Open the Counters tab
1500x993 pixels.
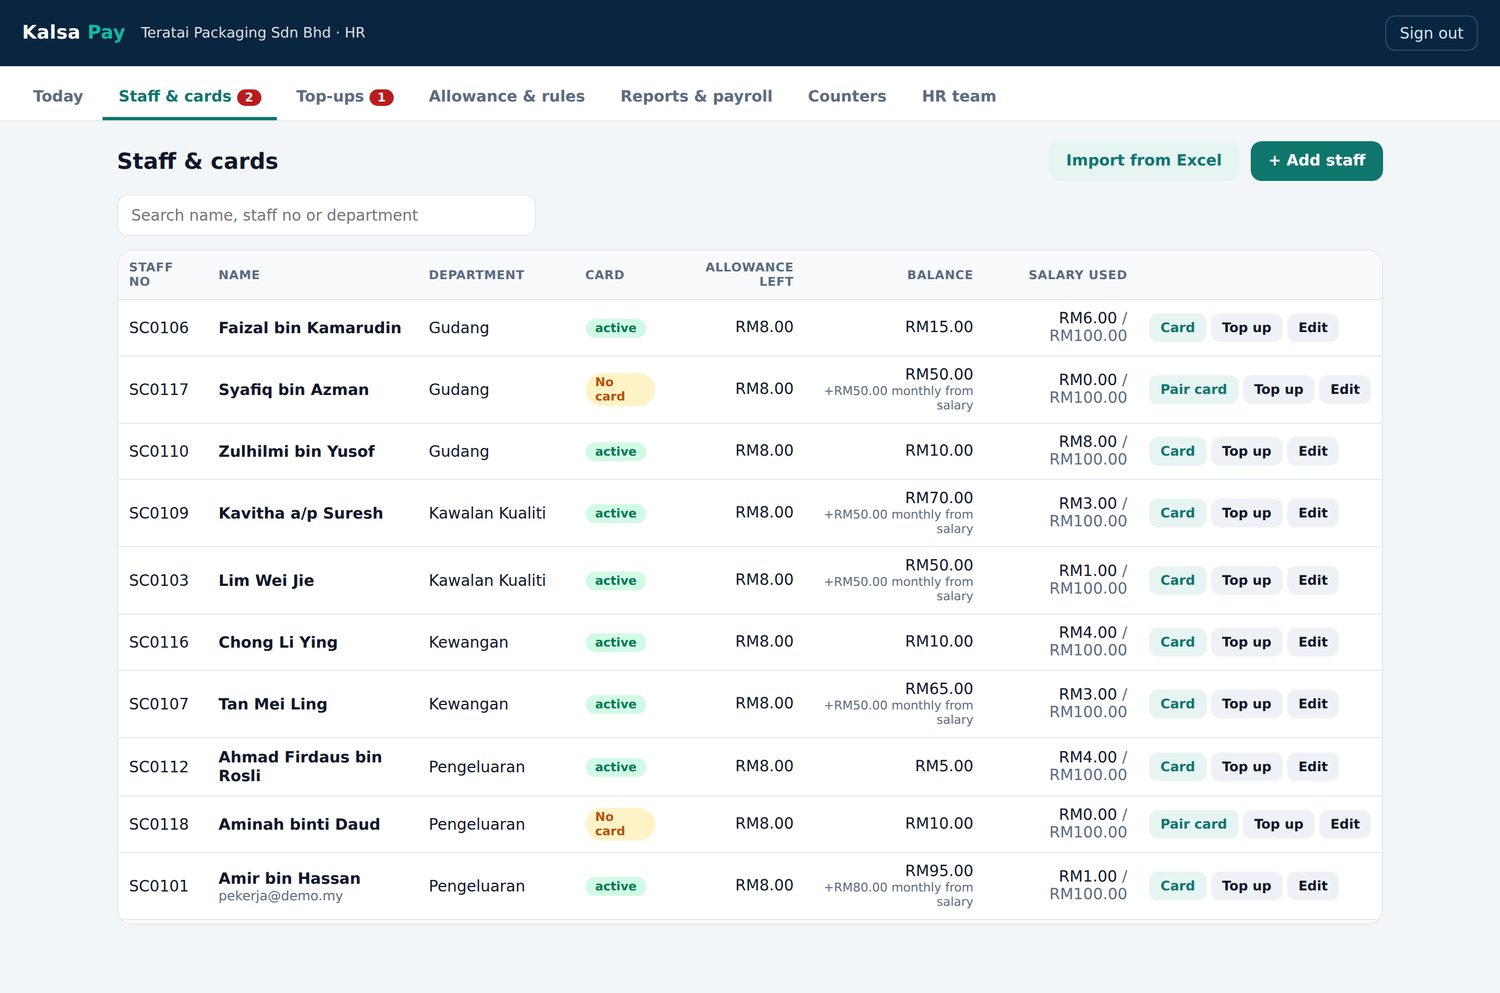tap(847, 96)
